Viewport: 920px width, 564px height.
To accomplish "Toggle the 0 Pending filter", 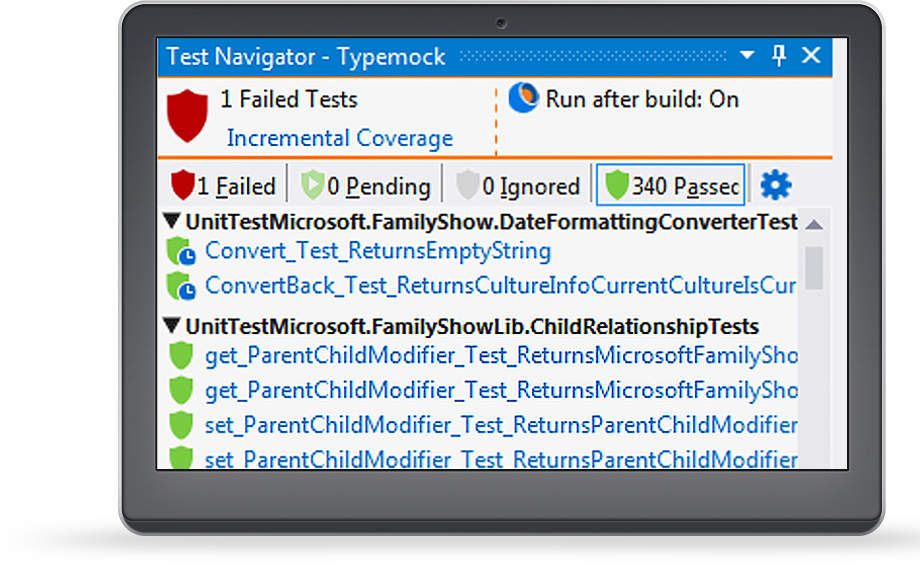I will (x=366, y=186).
